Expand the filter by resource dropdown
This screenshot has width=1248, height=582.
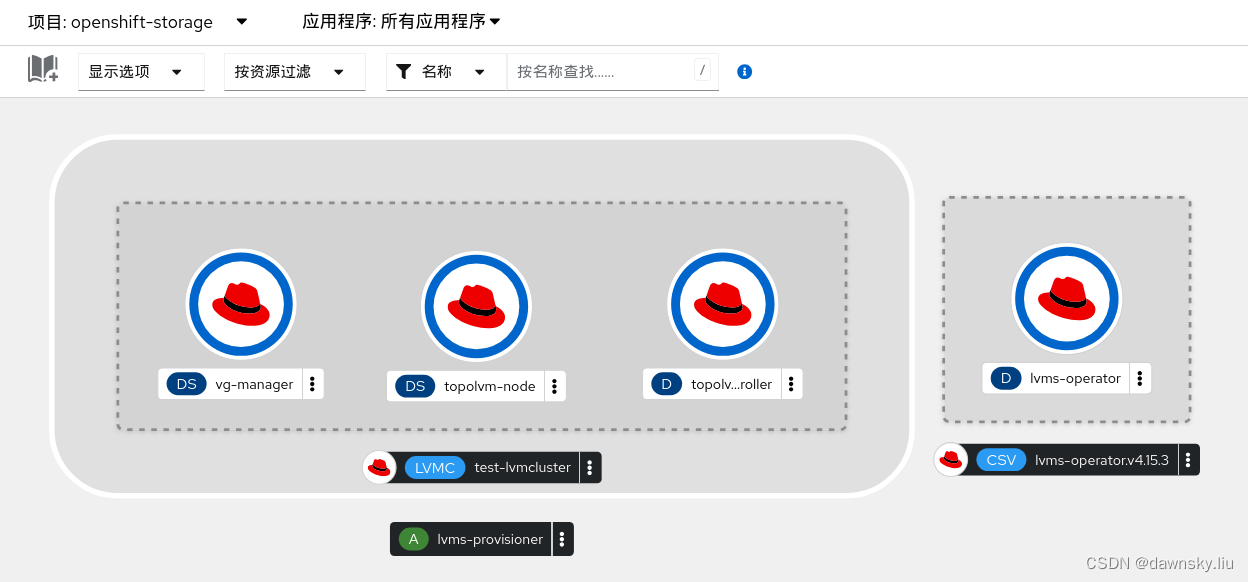294,72
